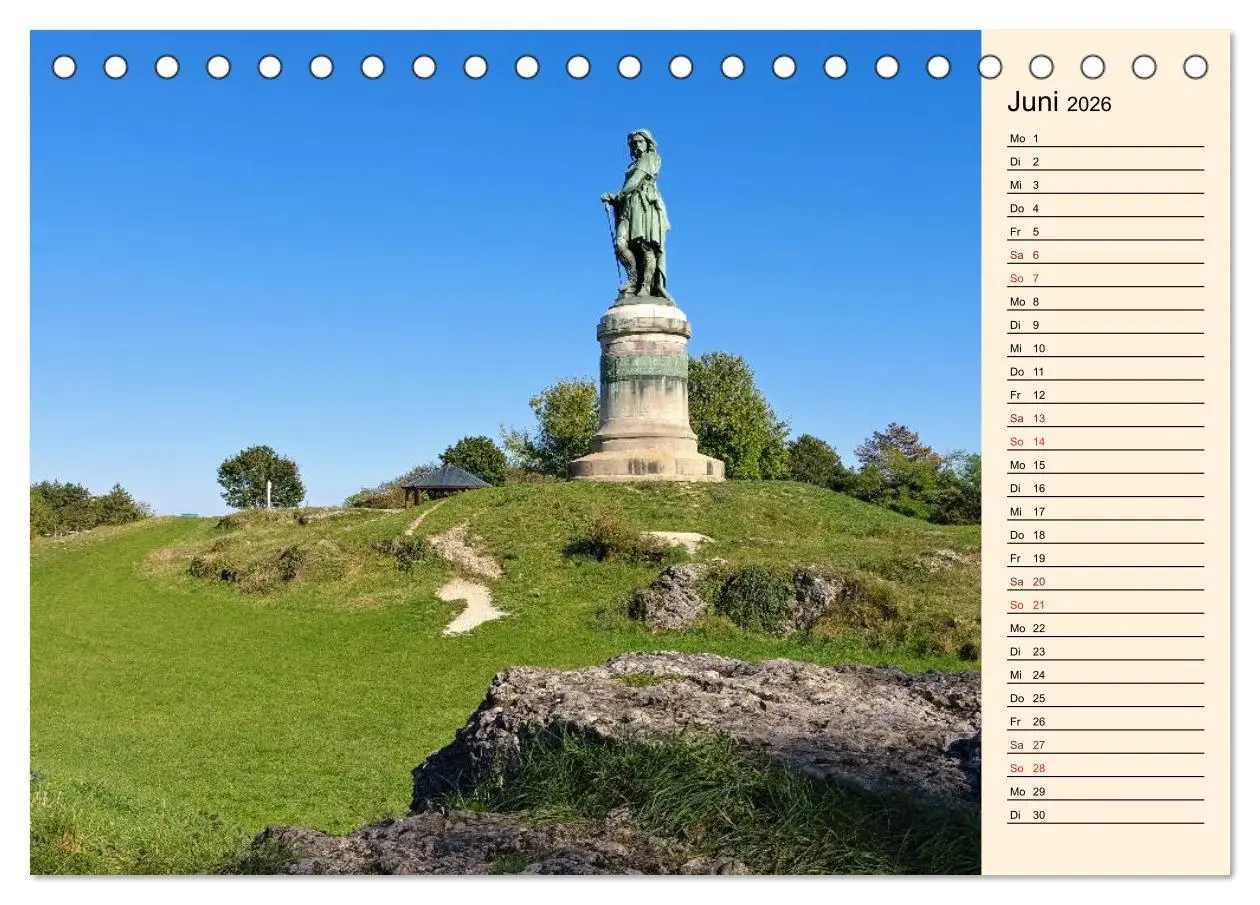Select the 'Di 9' calendar row
This screenshot has width=1260, height=905.
1105,325
